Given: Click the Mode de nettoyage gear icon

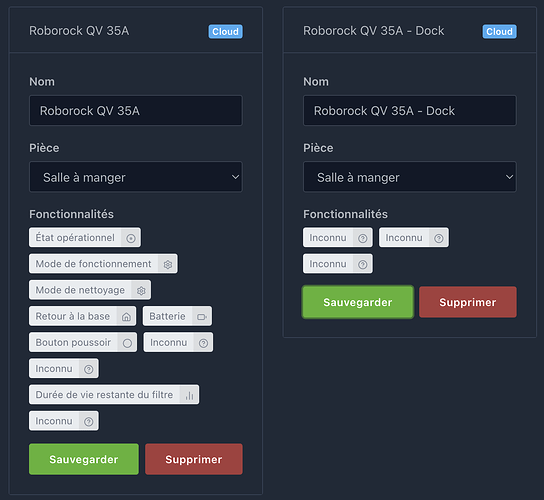Looking at the screenshot, I should point(141,290).
